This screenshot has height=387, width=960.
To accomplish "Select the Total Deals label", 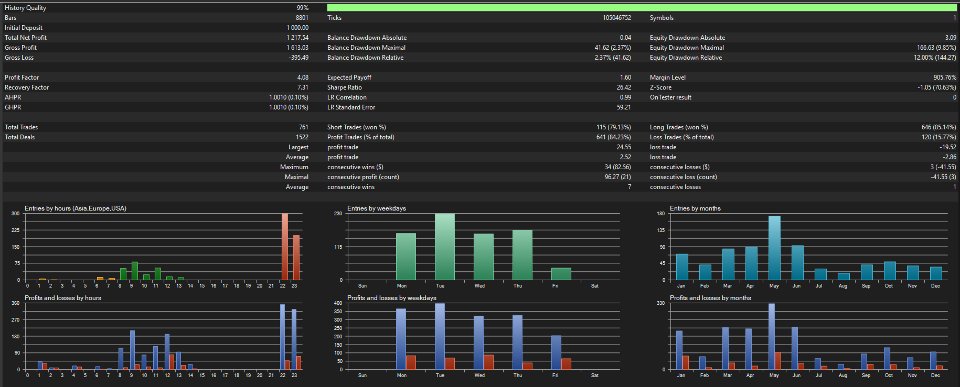I will click(x=20, y=137).
